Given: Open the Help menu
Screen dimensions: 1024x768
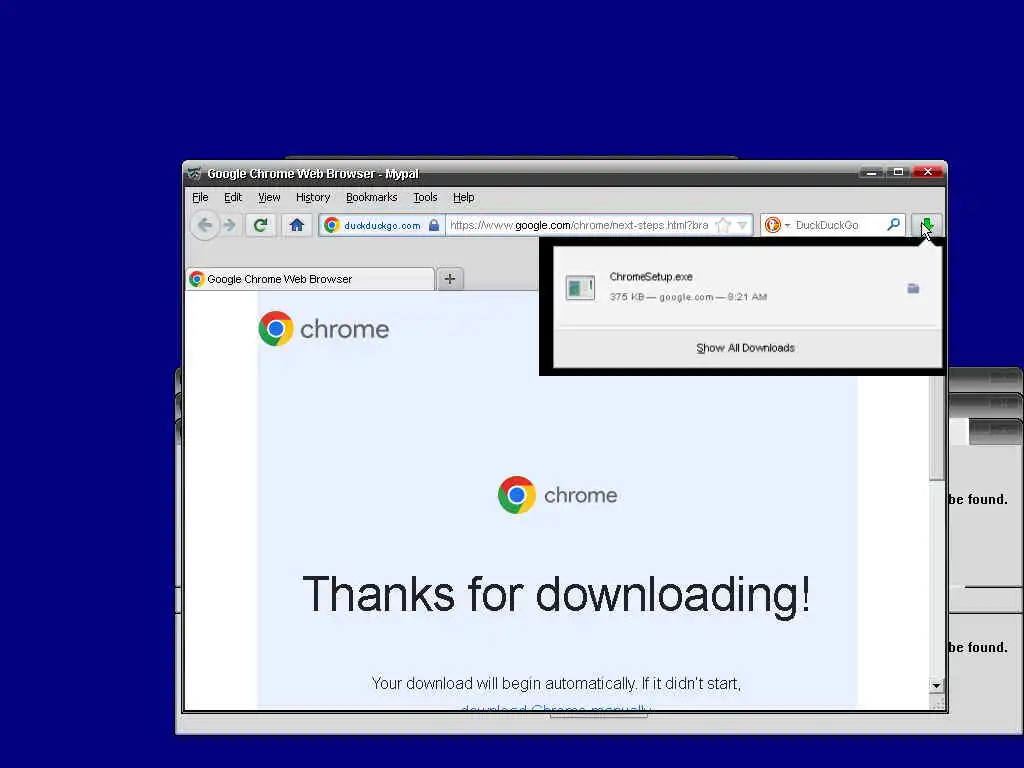Looking at the screenshot, I should [x=463, y=197].
